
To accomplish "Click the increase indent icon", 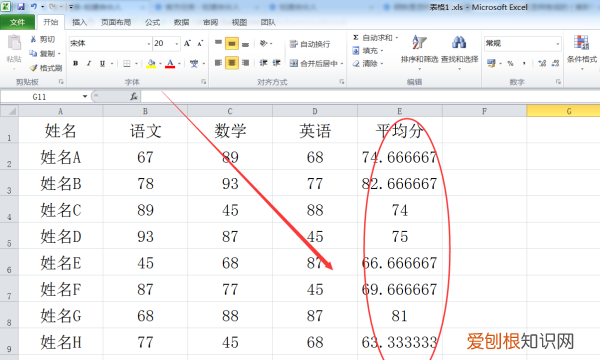I will pyautogui.click(x=276, y=63).
